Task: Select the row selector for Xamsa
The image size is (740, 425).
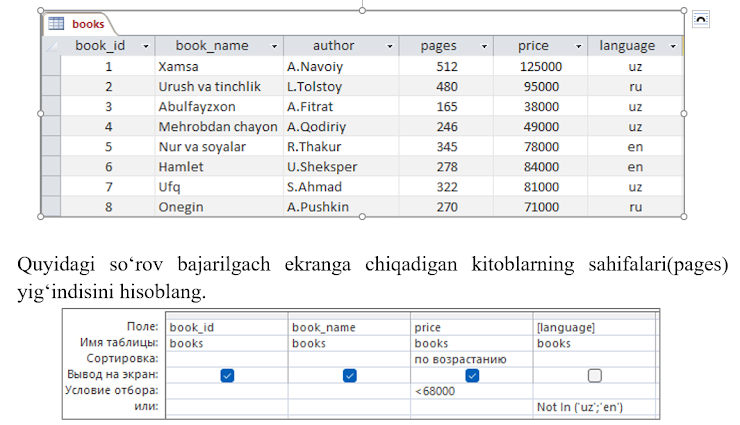Action: tap(51, 66)
